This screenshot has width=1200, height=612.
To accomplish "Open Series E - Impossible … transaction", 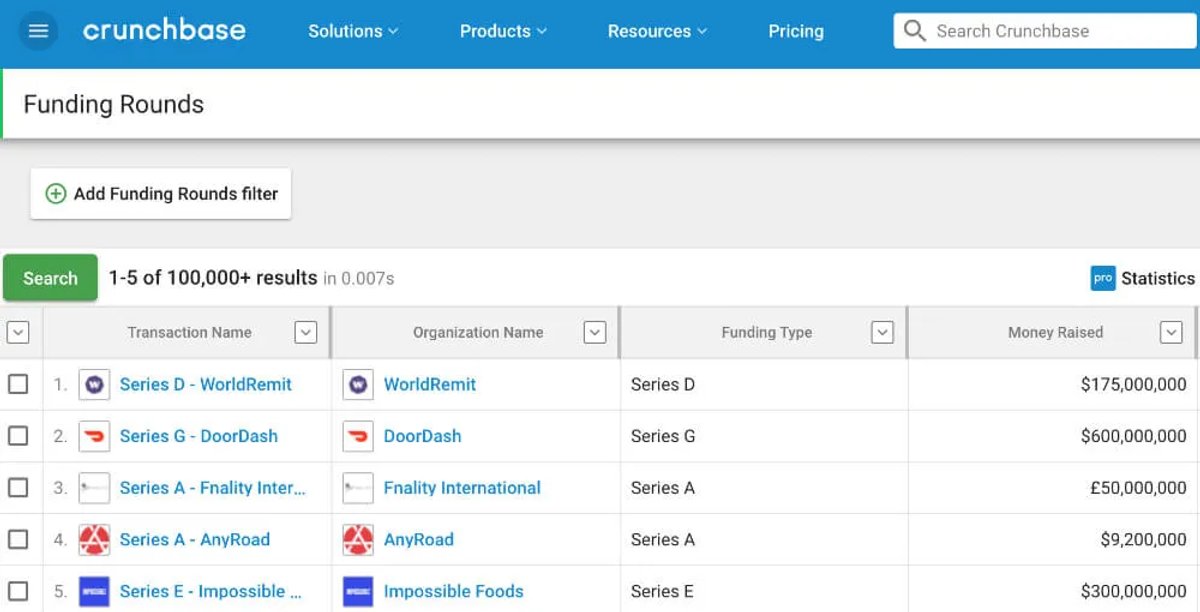I will (x=211, y=591).
